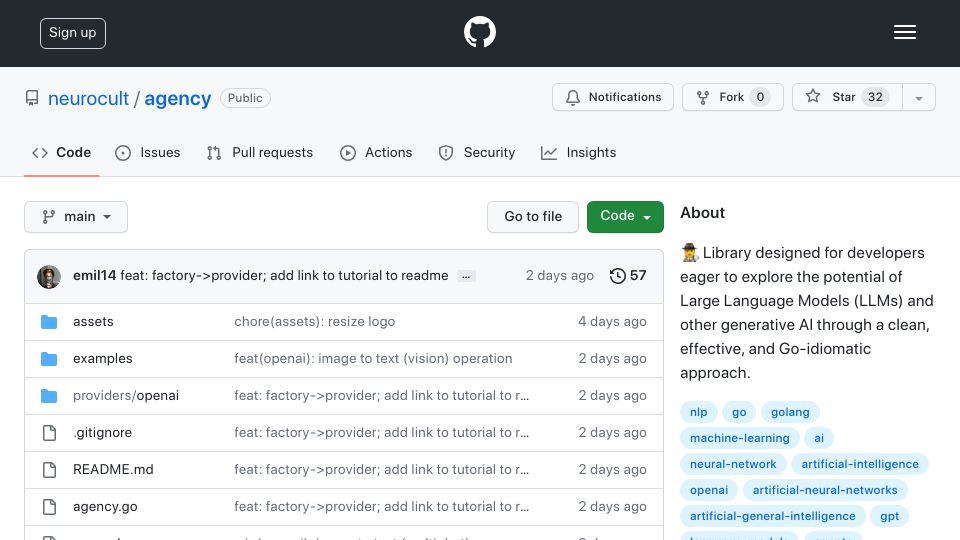Click the artificial-intelligence topic tag
This screenshot has height=540, width=960.
point(860,464)
